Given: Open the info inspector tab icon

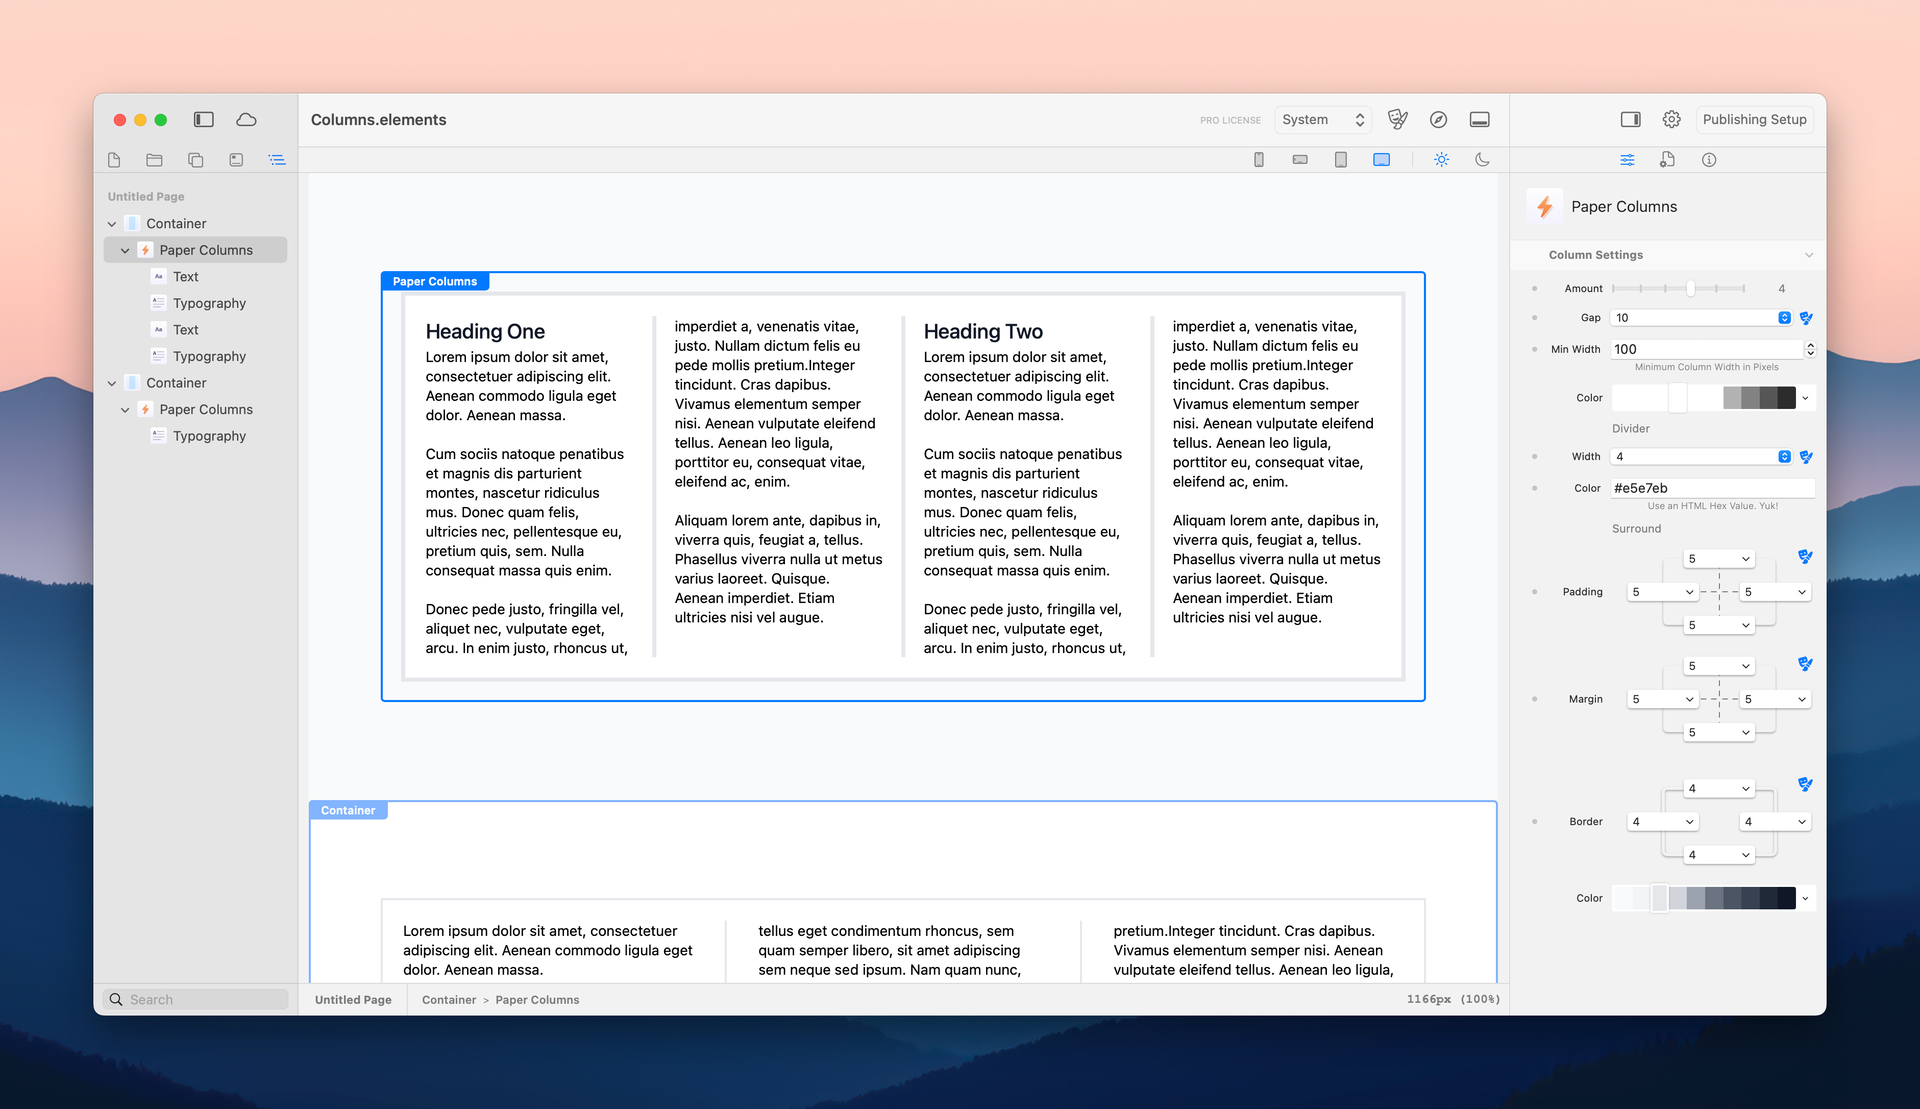Looking at the screenshot, I should pos(1709,160).
